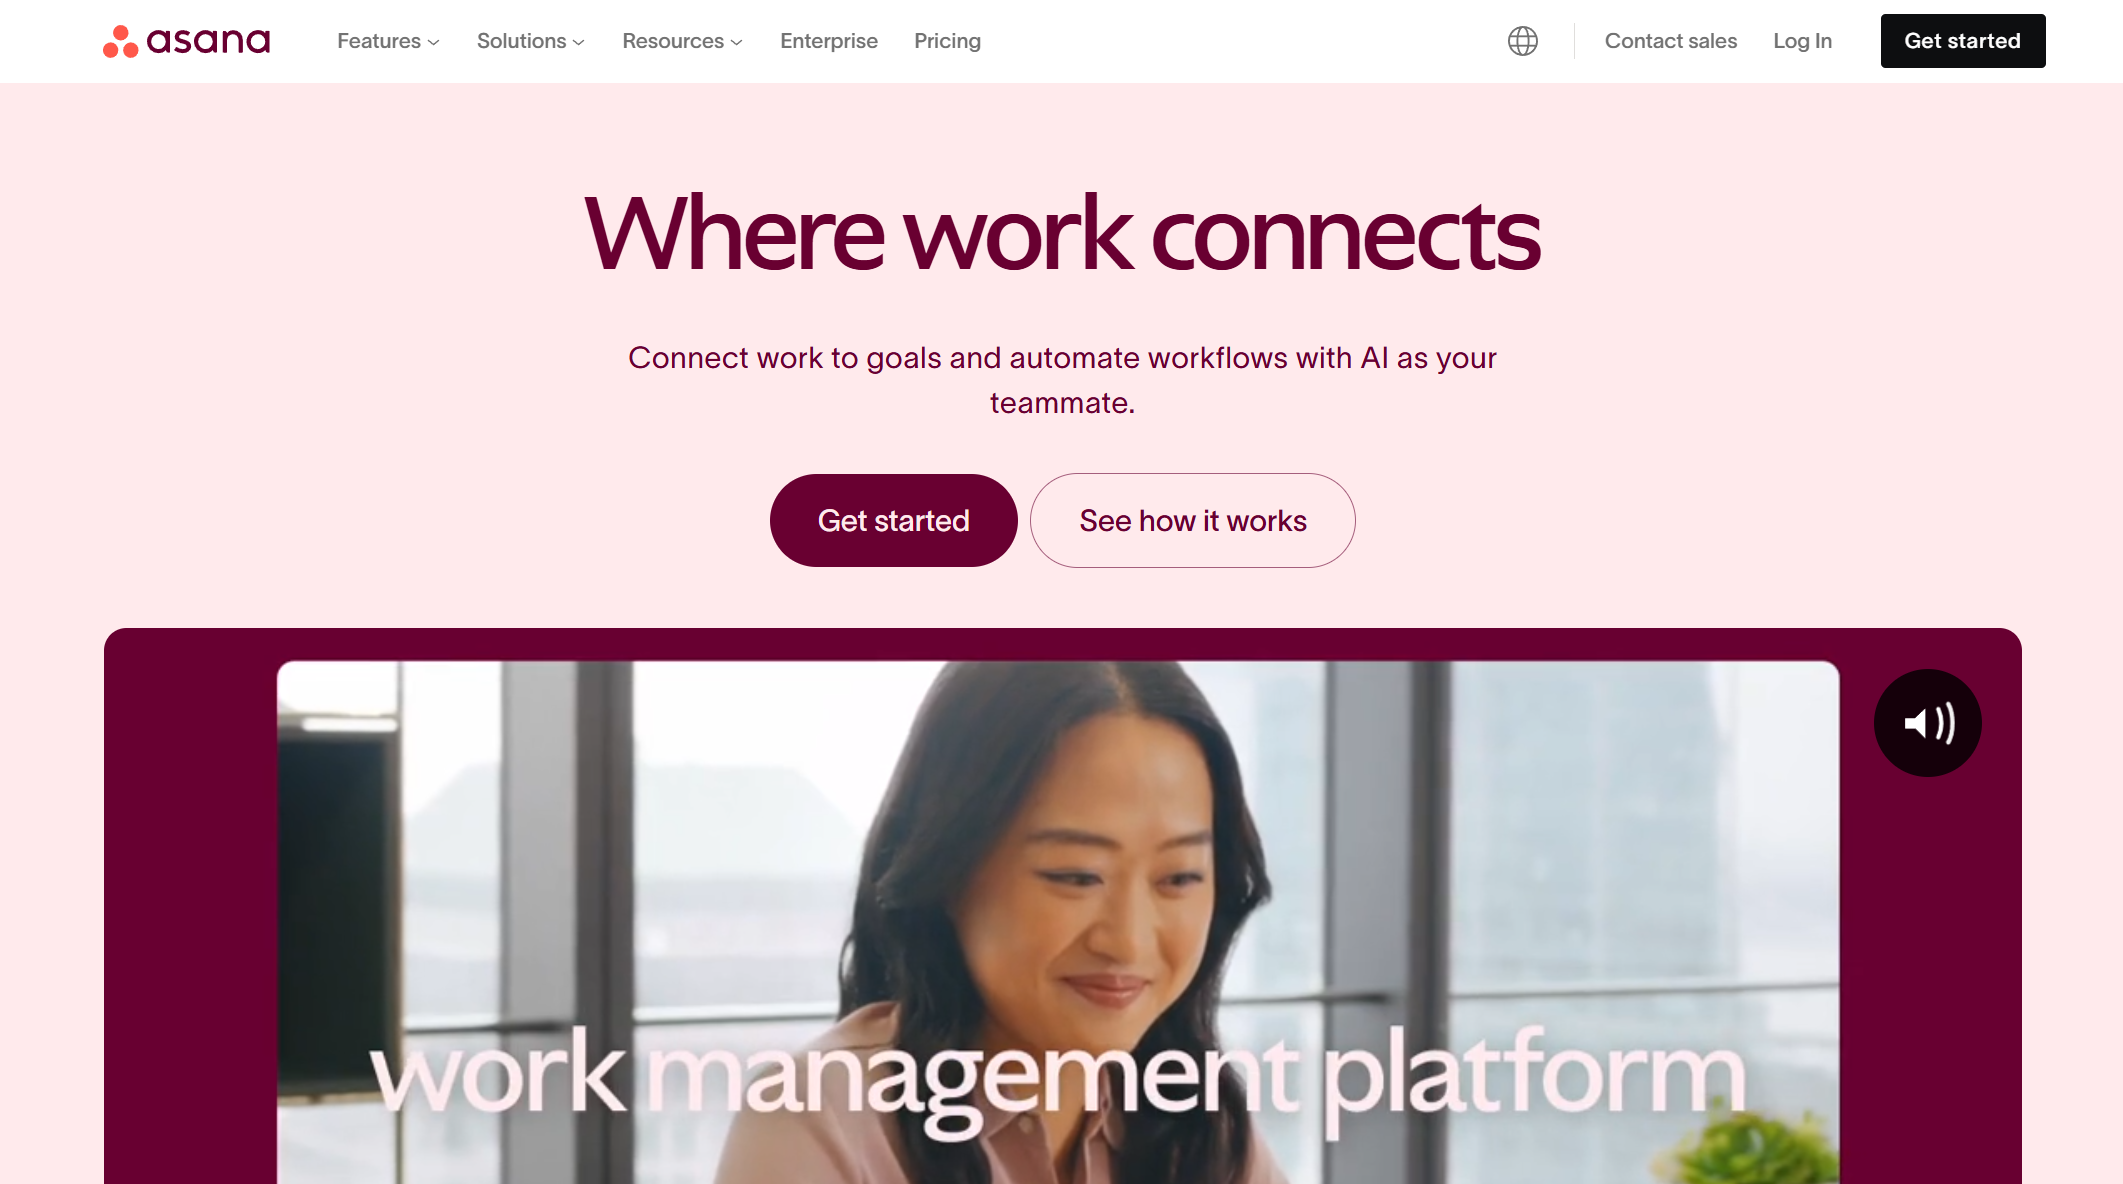This screenshot has height=1184, width=2123.
Task: Click the chevron next to Solutions
Action: pos(578,43)
